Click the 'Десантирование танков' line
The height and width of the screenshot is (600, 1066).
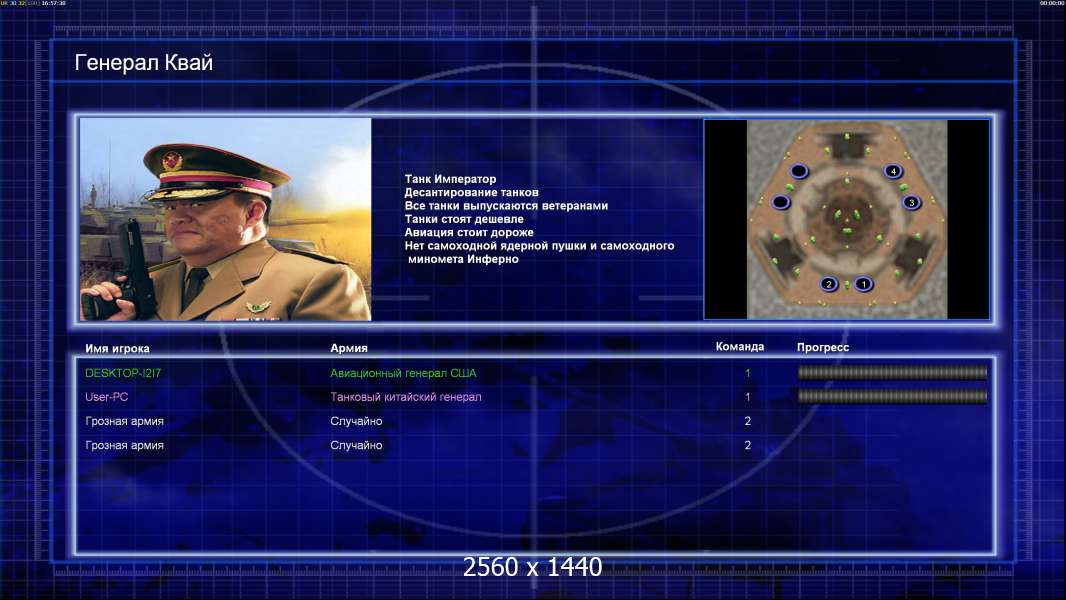point(471,192)
